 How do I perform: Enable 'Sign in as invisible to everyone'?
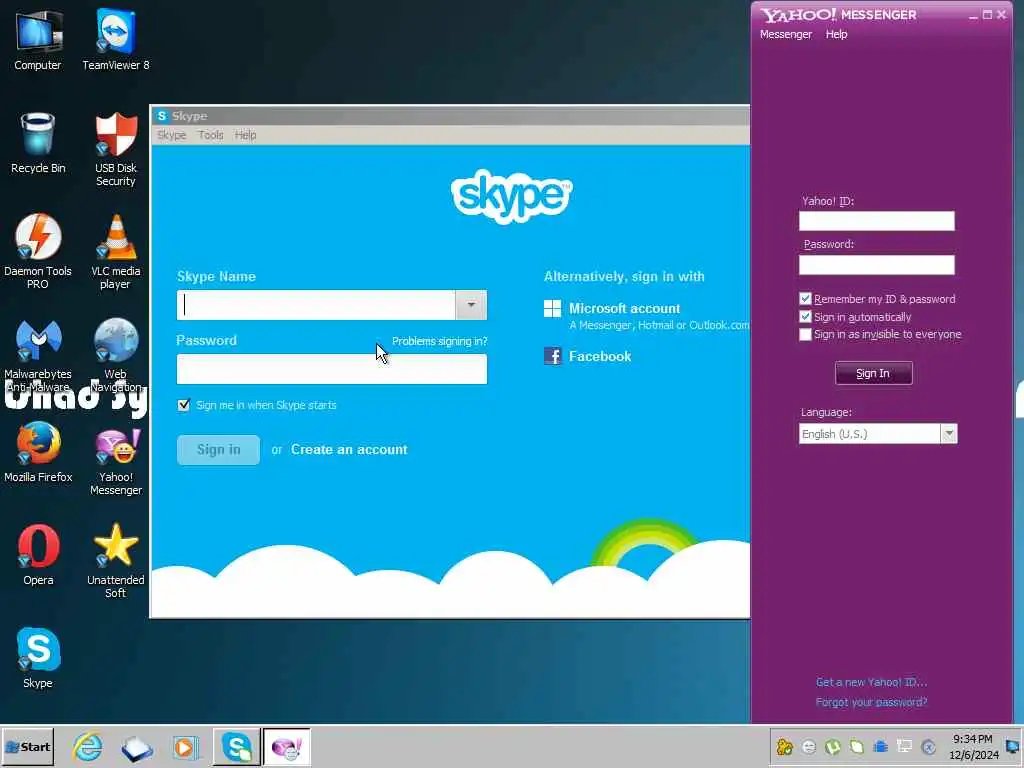point(805,334)
